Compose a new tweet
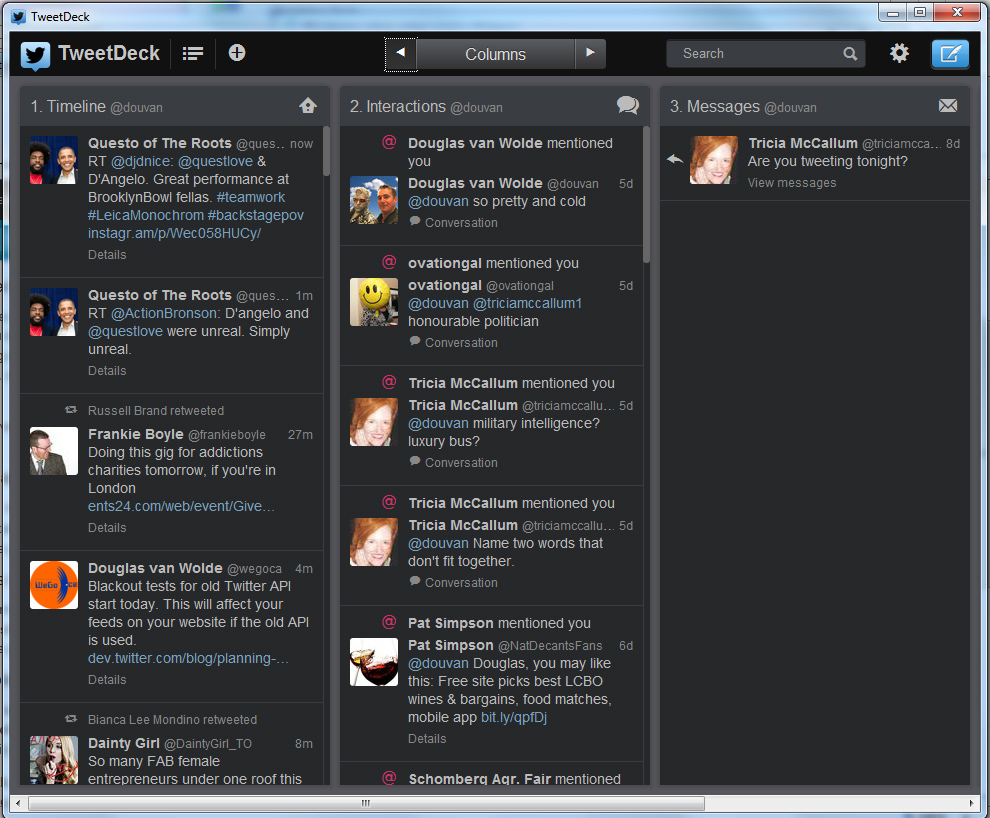Viewport: 990px width, 818px height. coord(950,54)
